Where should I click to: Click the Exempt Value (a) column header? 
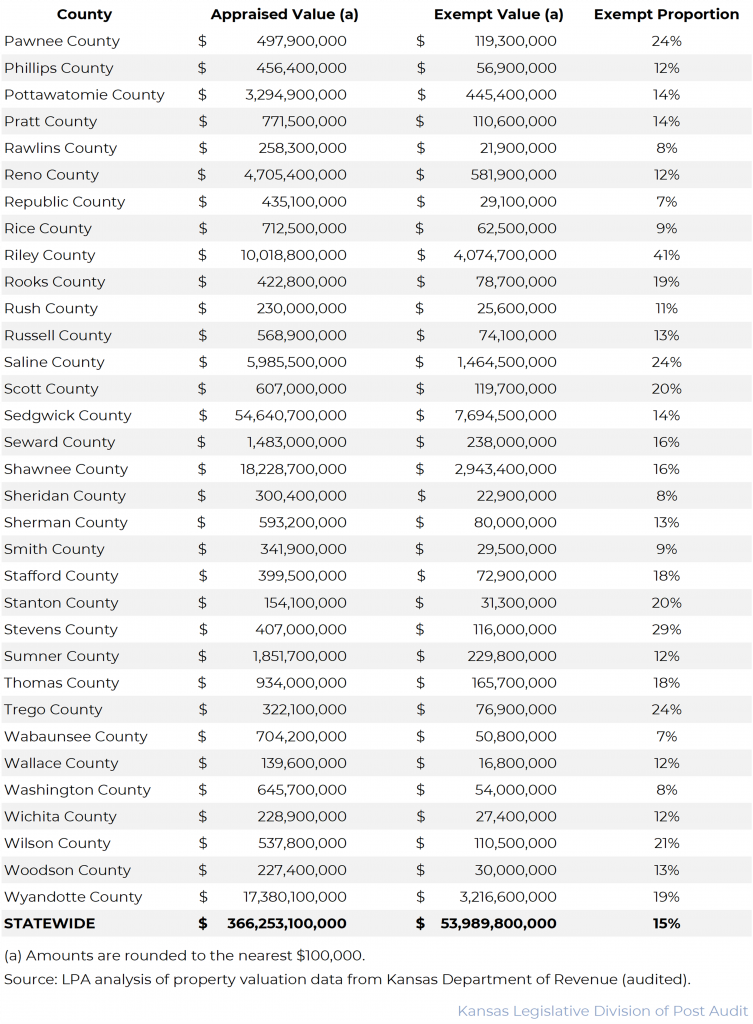[x=499, y=15]
